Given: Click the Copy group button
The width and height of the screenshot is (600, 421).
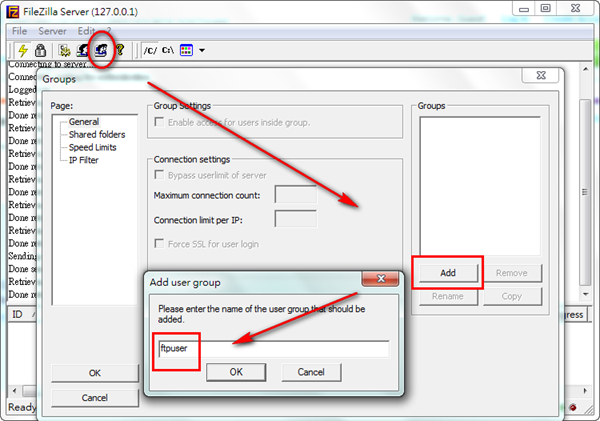Looking at the screenshot, I should pyautogui.click(x=512, y=296).
